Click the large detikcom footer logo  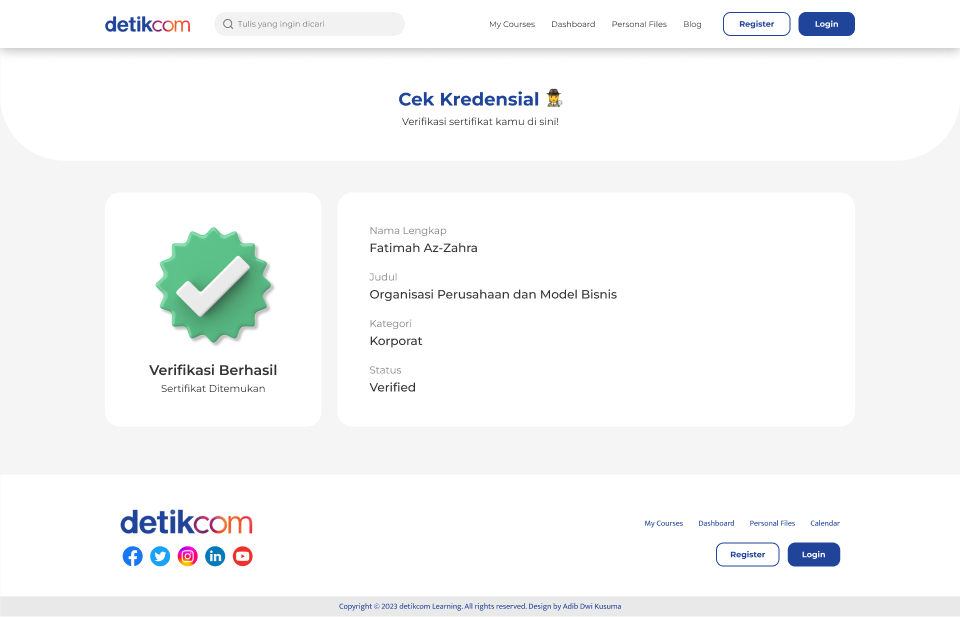click(186, 522)
